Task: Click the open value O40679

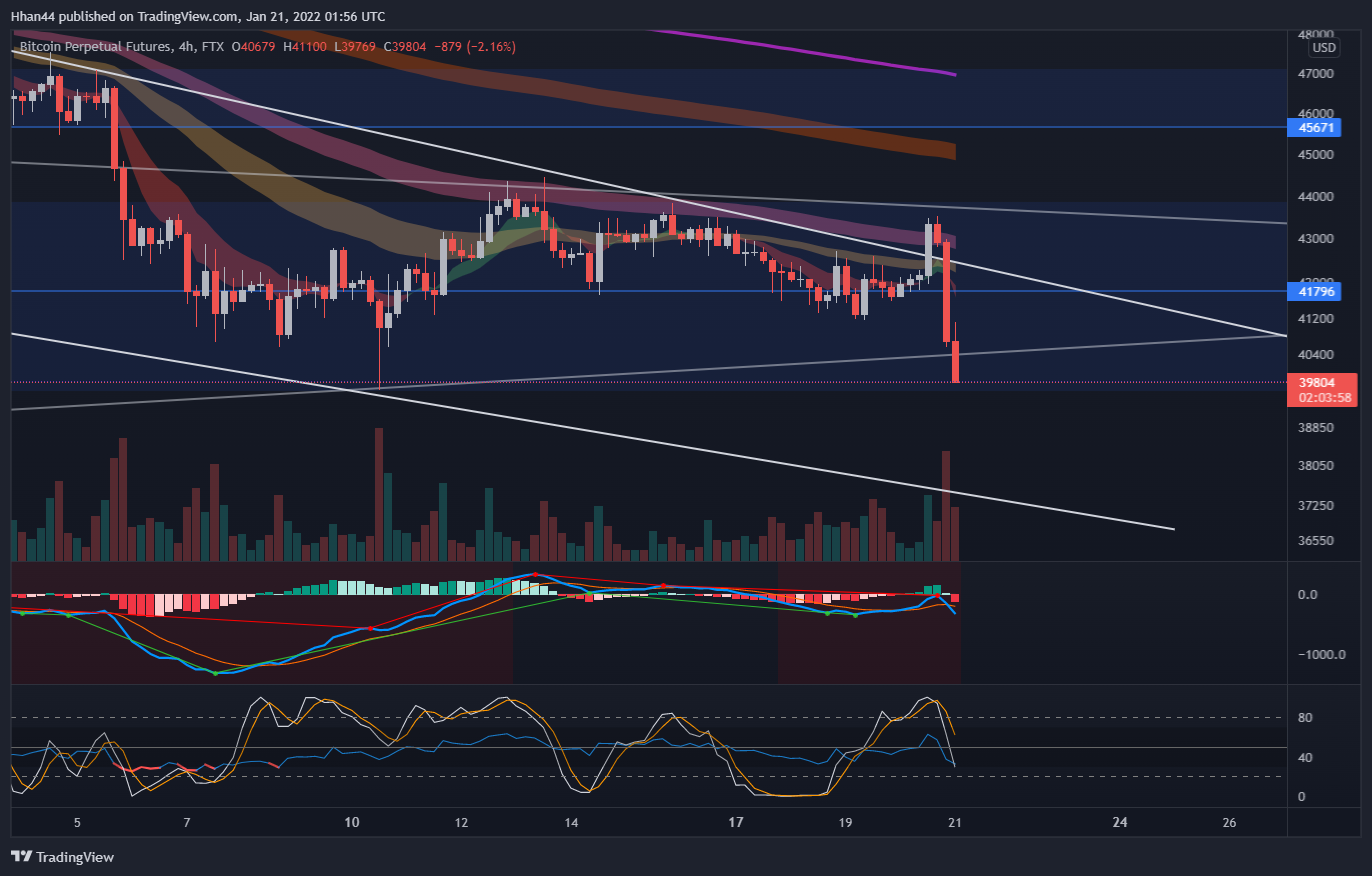Action: coord(256,46)
